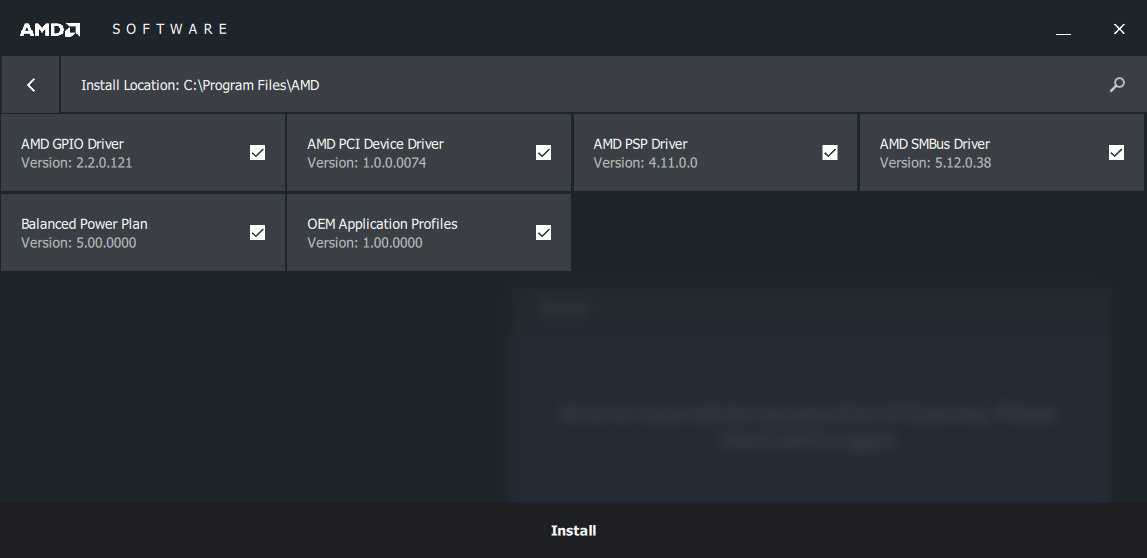Open the install location search magnifier icon

click(1117, 85)
